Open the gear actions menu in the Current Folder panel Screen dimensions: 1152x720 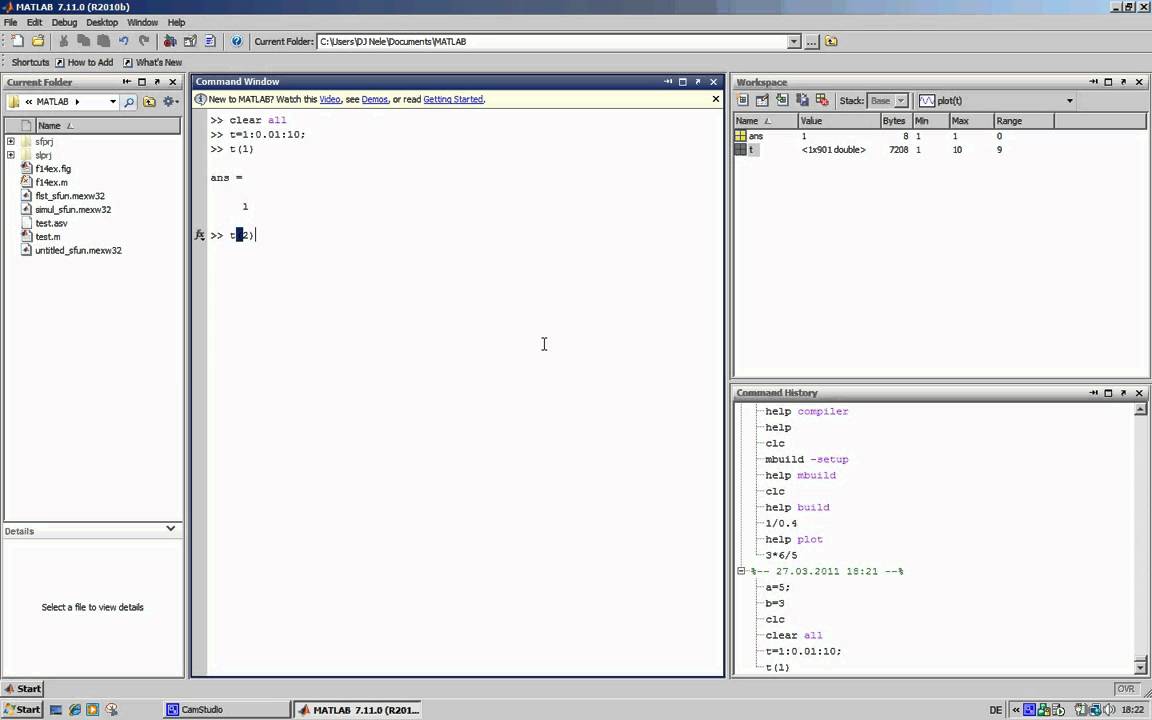[170, 101]
